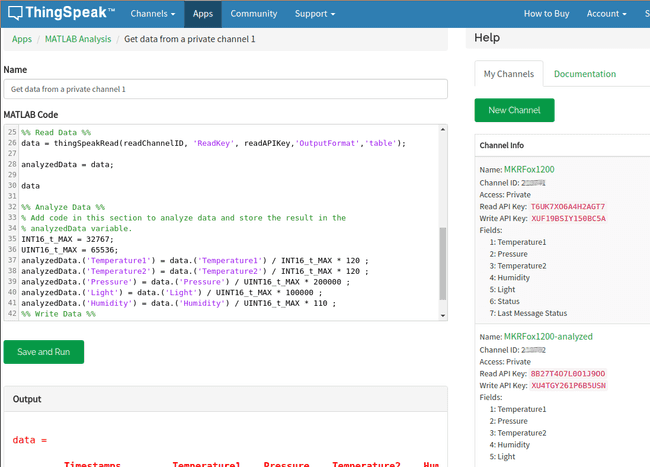
Task: Open the Channels dropdown menu
Action: click(153, 14)
